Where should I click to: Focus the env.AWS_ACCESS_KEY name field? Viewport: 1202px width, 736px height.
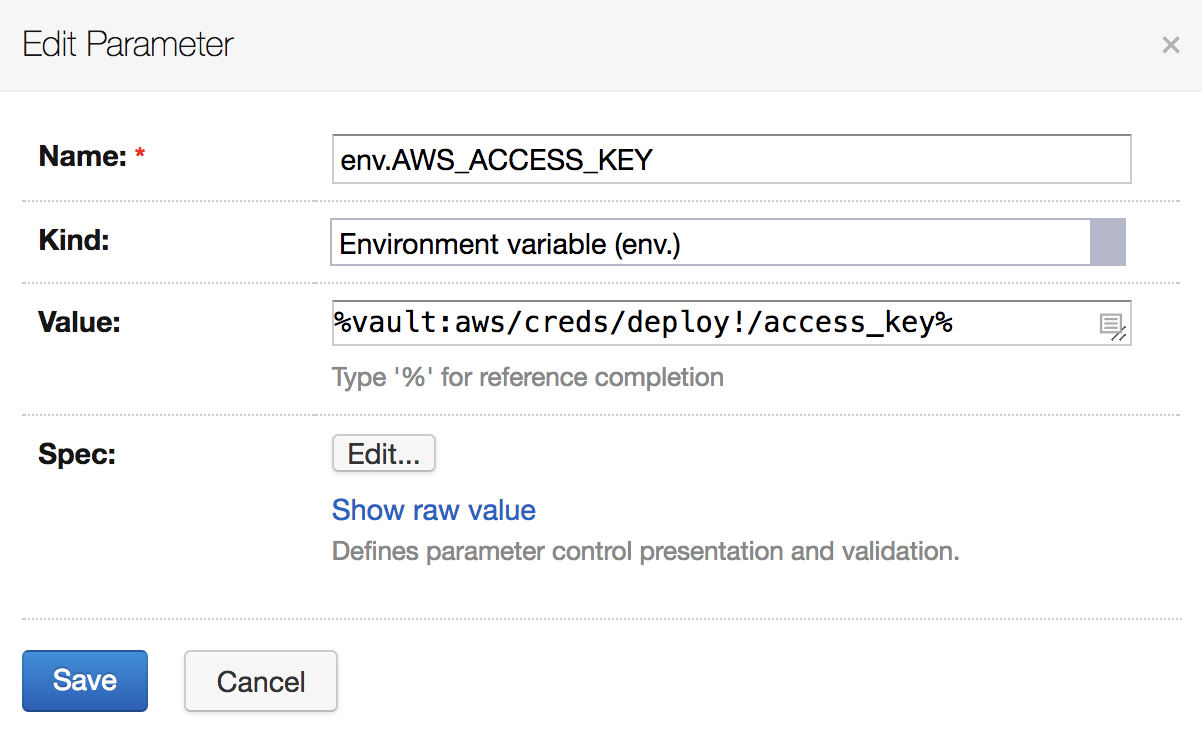coord(731,159)
